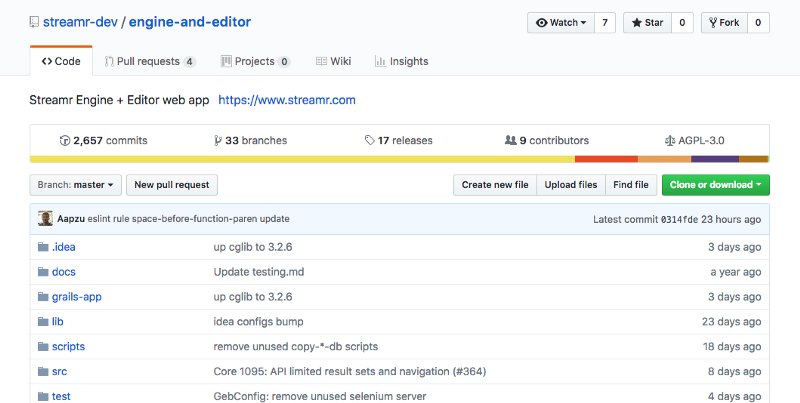Image resolution: width=800 pixels, height=403 pixels.
Task: View the stargazers count next to Star
Action: 682,22
